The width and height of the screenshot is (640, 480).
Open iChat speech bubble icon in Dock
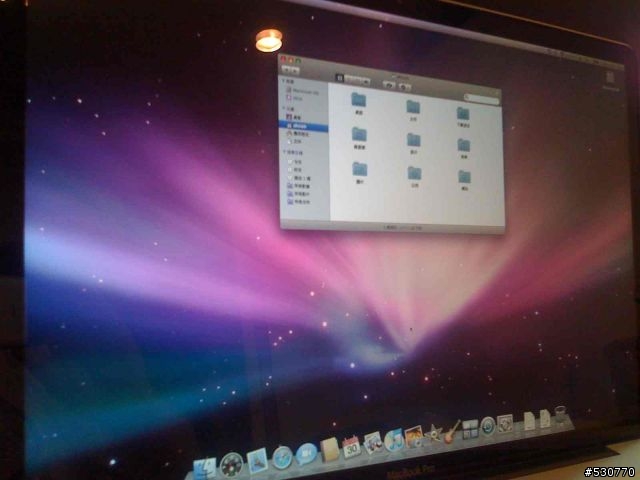coord(306,453)
